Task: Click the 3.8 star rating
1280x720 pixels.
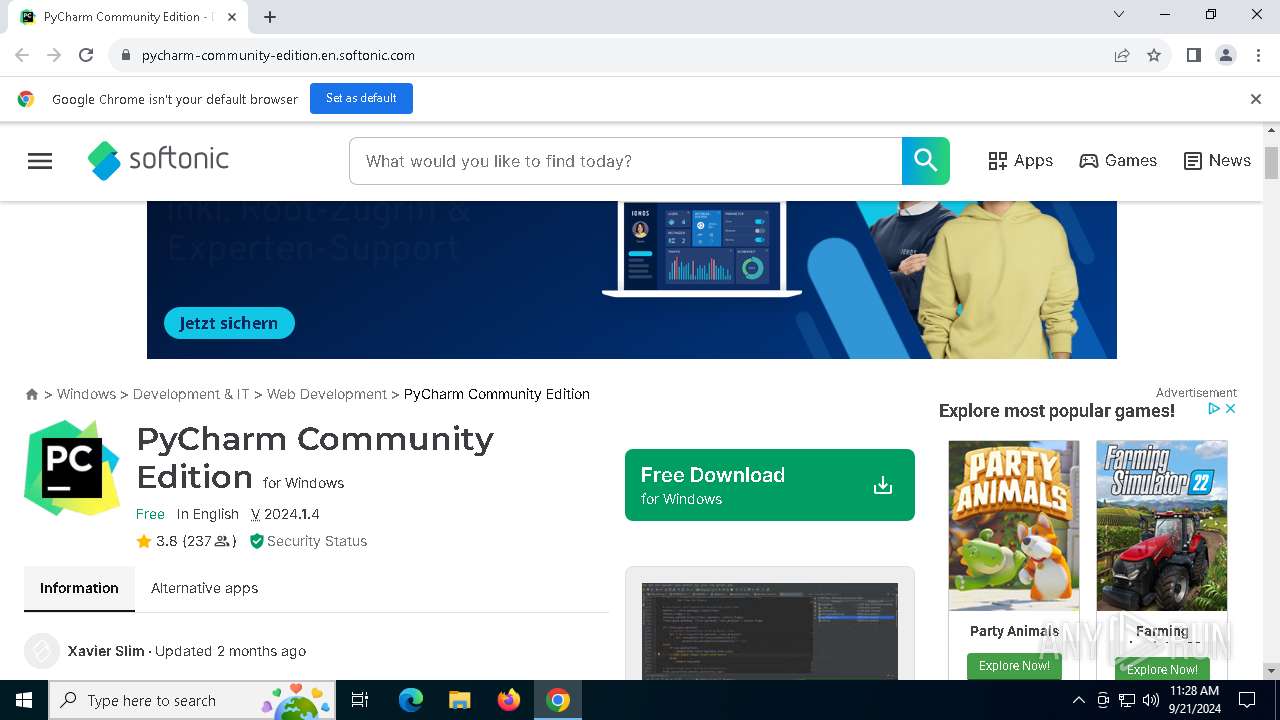Action: click(x=186, y=541)
